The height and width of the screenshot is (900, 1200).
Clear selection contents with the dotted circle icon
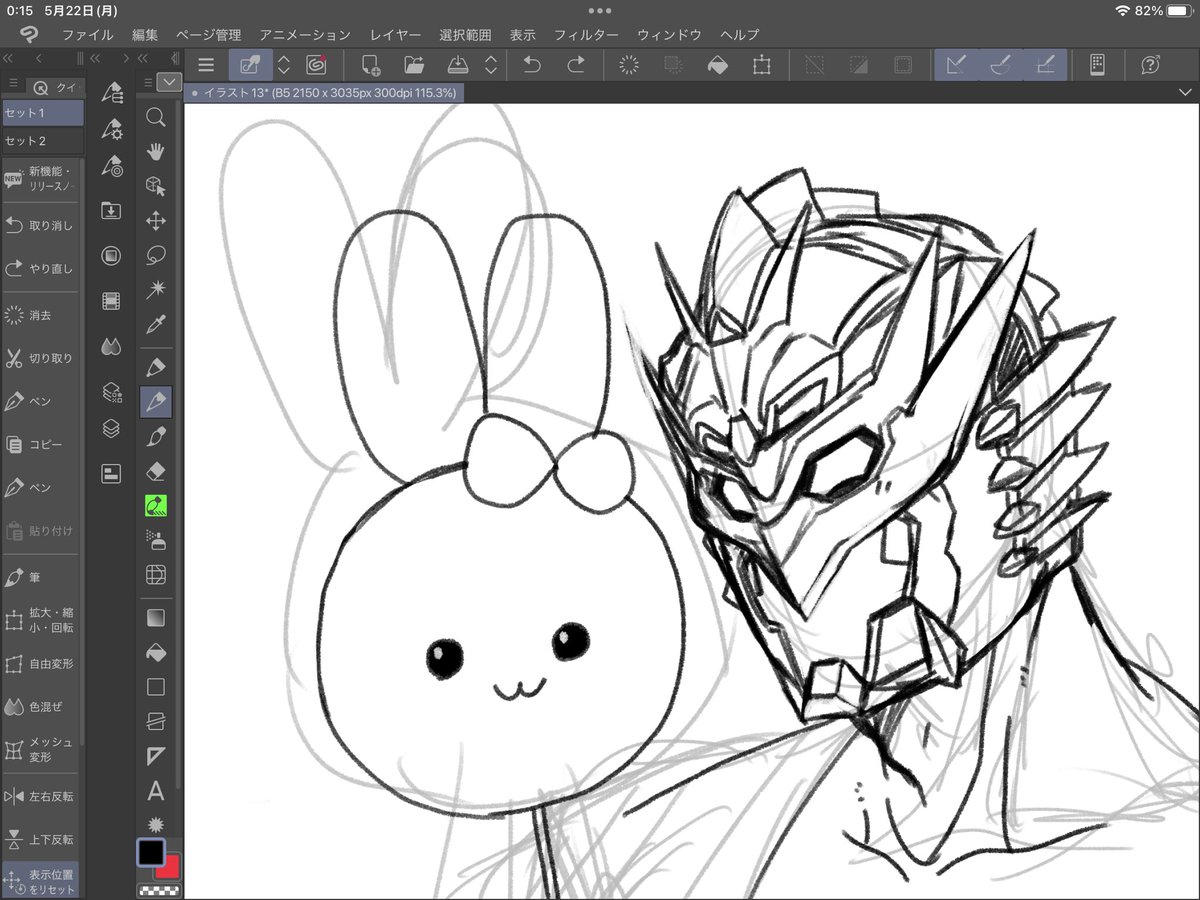630,66
